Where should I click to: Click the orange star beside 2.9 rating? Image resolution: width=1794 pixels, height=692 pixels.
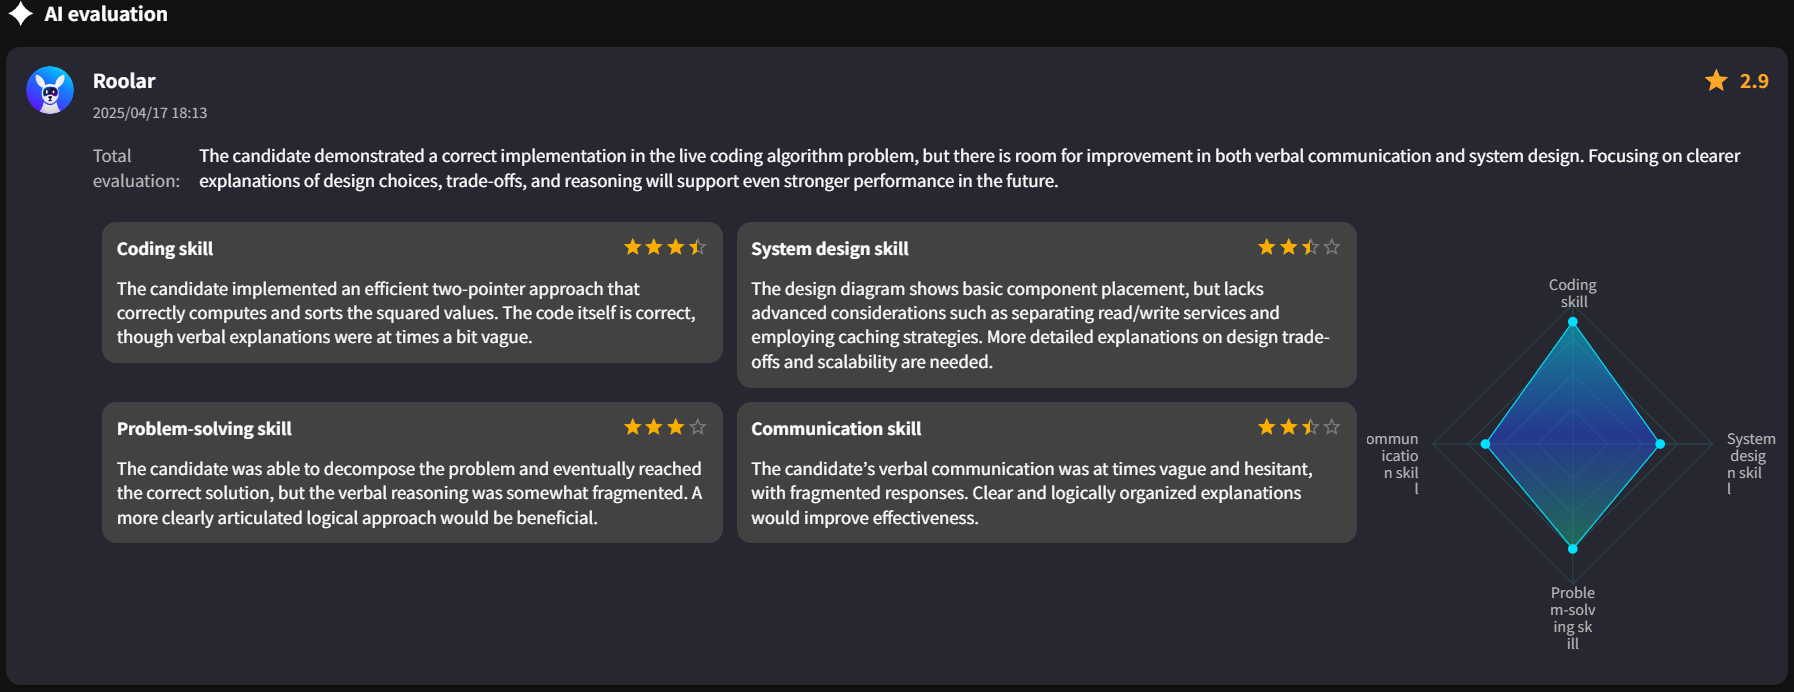click(x=1716, y=80)
